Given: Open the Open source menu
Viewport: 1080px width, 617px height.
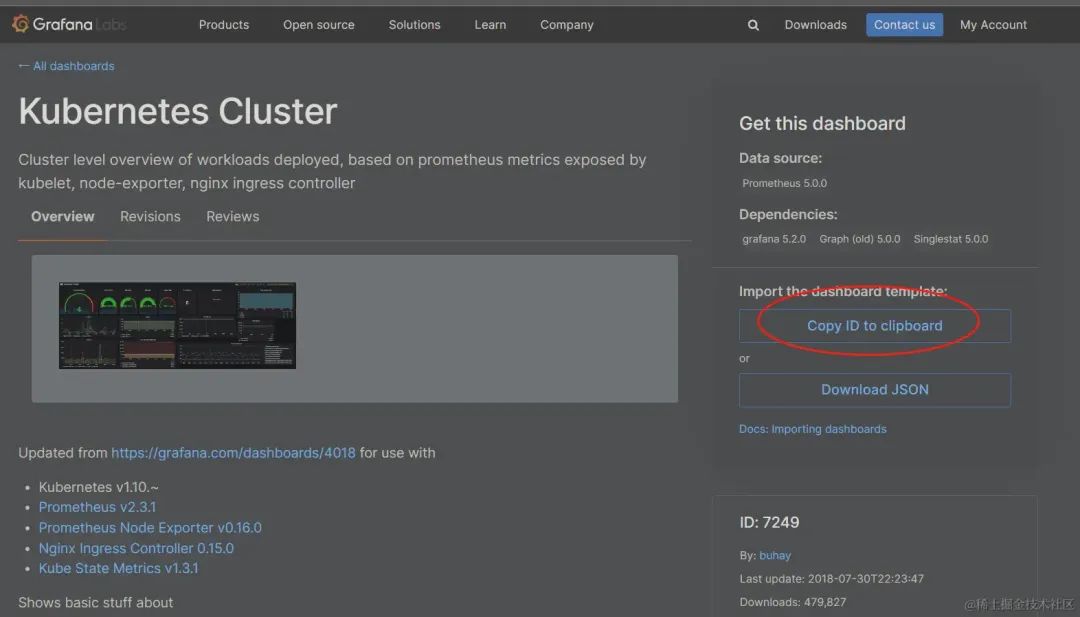Looking at the screenshot, I should coord(319,25).
